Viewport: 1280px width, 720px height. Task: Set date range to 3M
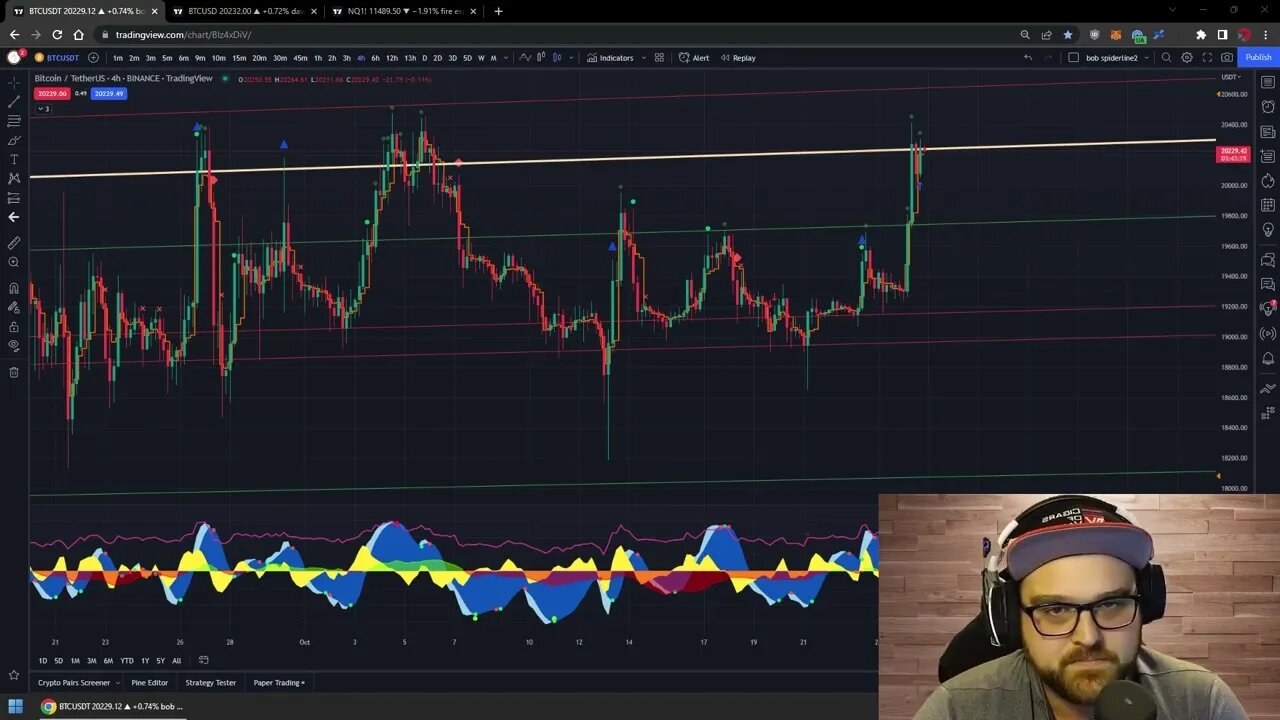tap(91, 661)
